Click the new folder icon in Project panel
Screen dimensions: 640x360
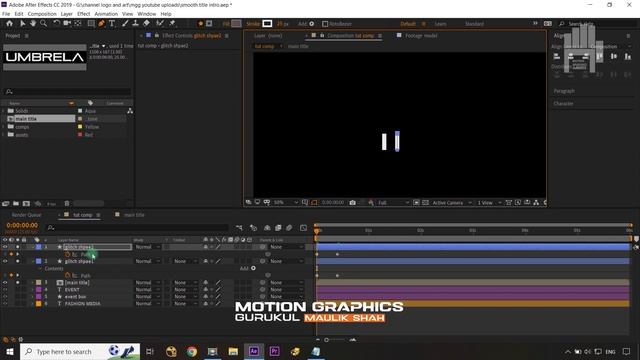click(16, 203)
